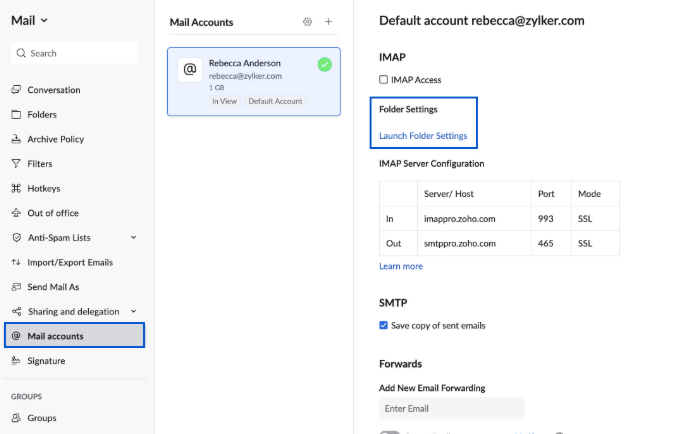
Task: Click the Default Account tag
Action: (x=275, y=101)
